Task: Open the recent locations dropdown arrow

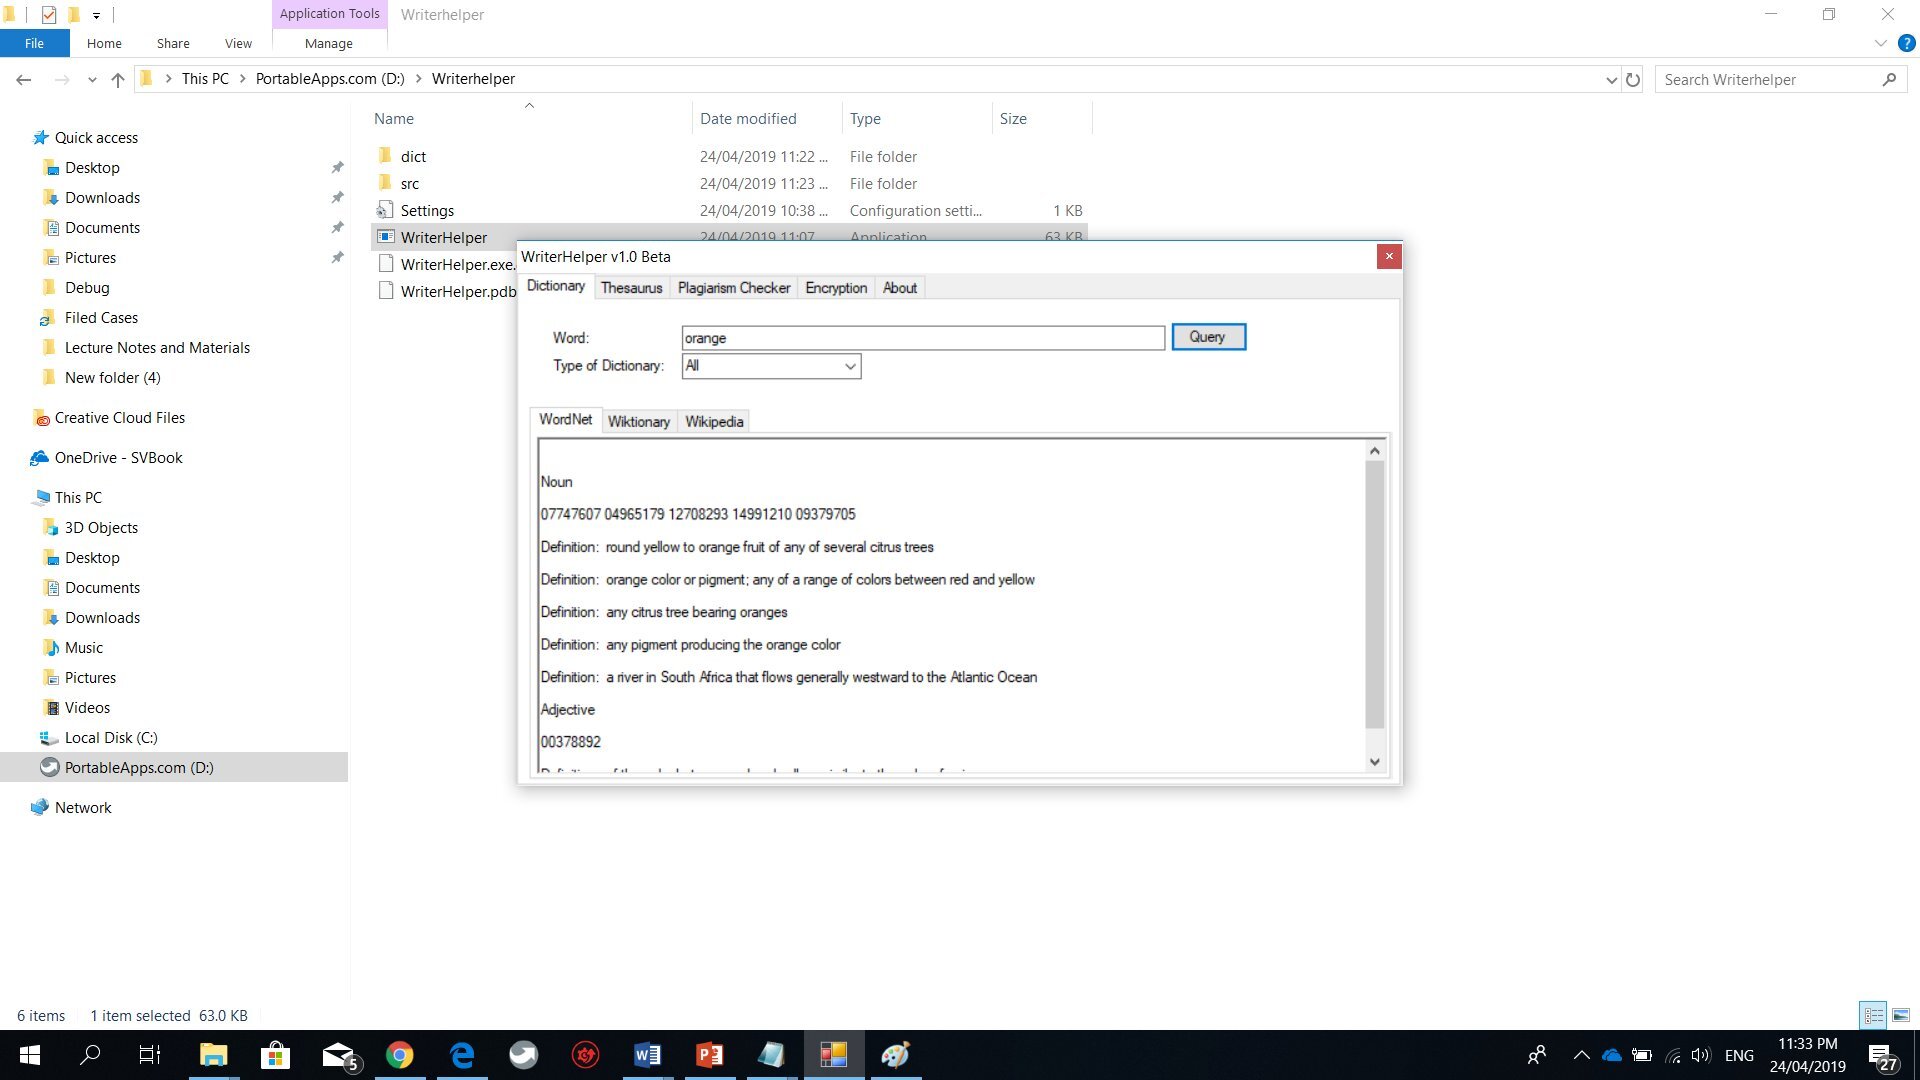Action: pyautogui.click(x=92, y=79)
